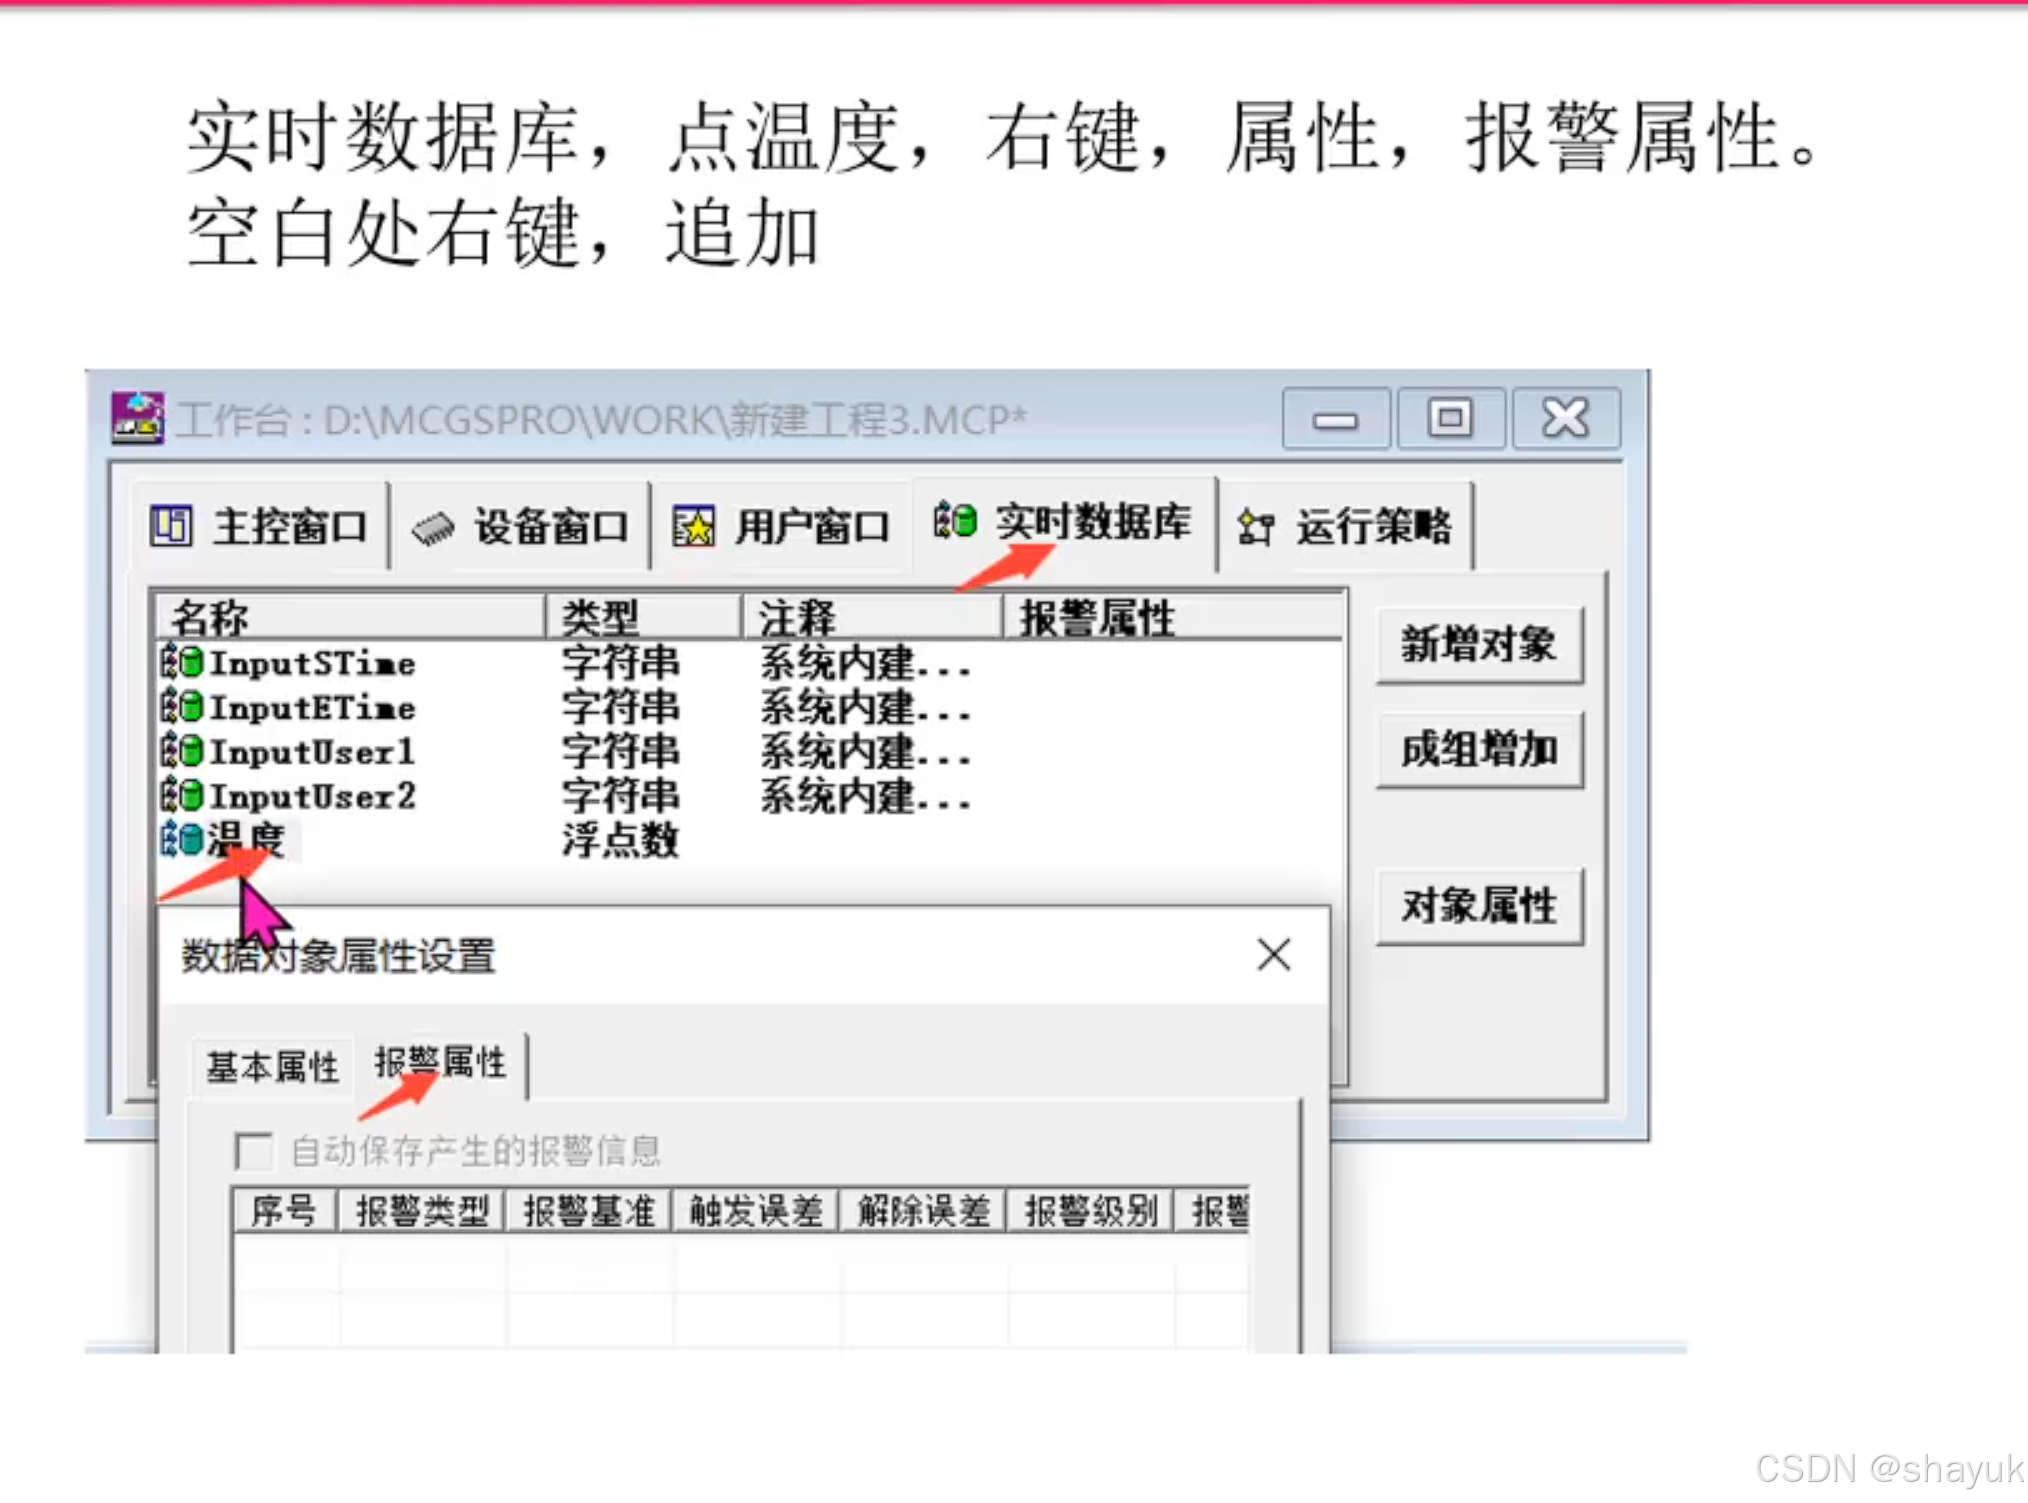Click the 报警级别 column header

(x=1089, y=1211)
